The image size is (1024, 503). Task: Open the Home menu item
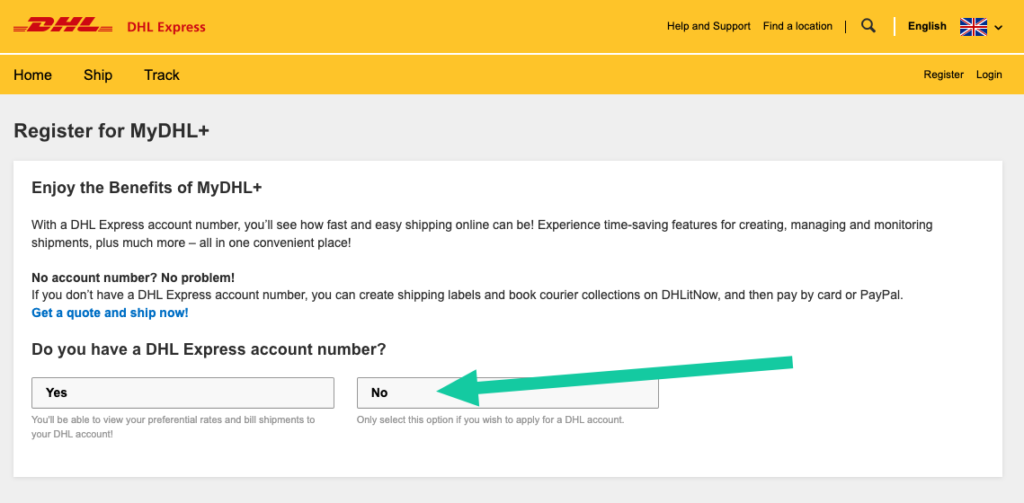click(x=33, y=75)
